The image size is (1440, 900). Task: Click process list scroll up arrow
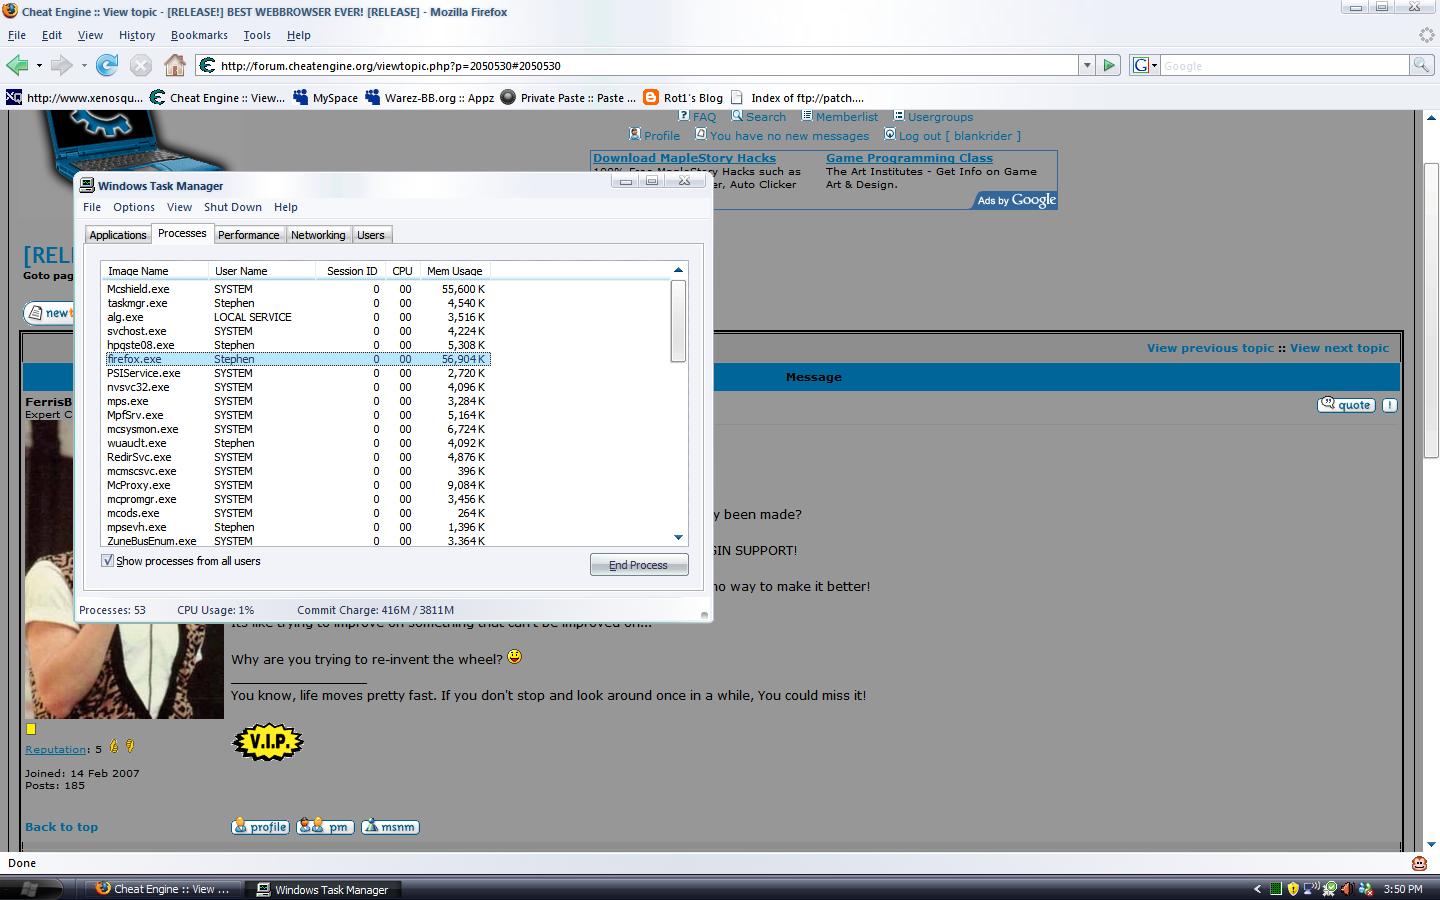678,270
